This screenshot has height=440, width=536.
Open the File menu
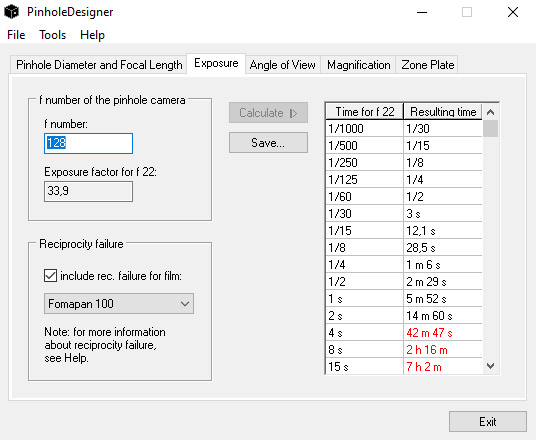pyautogui.click(x=16, y=35)
